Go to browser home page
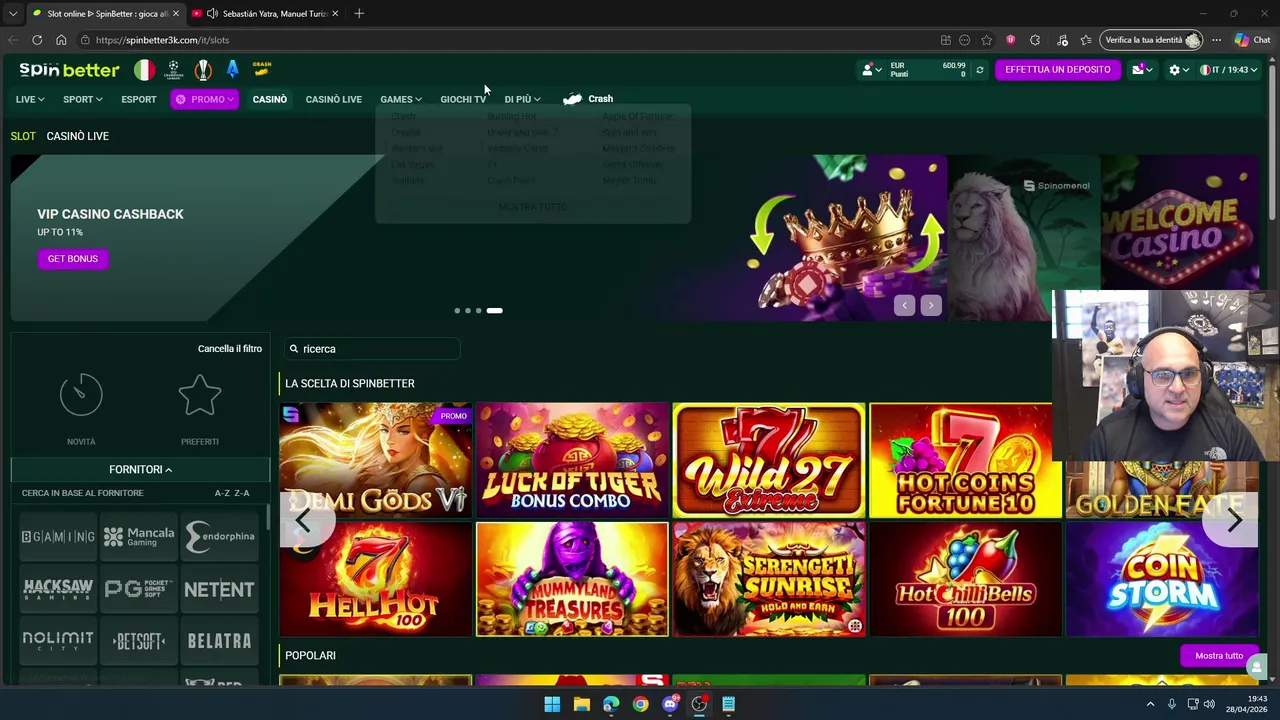 pos(61,40)
